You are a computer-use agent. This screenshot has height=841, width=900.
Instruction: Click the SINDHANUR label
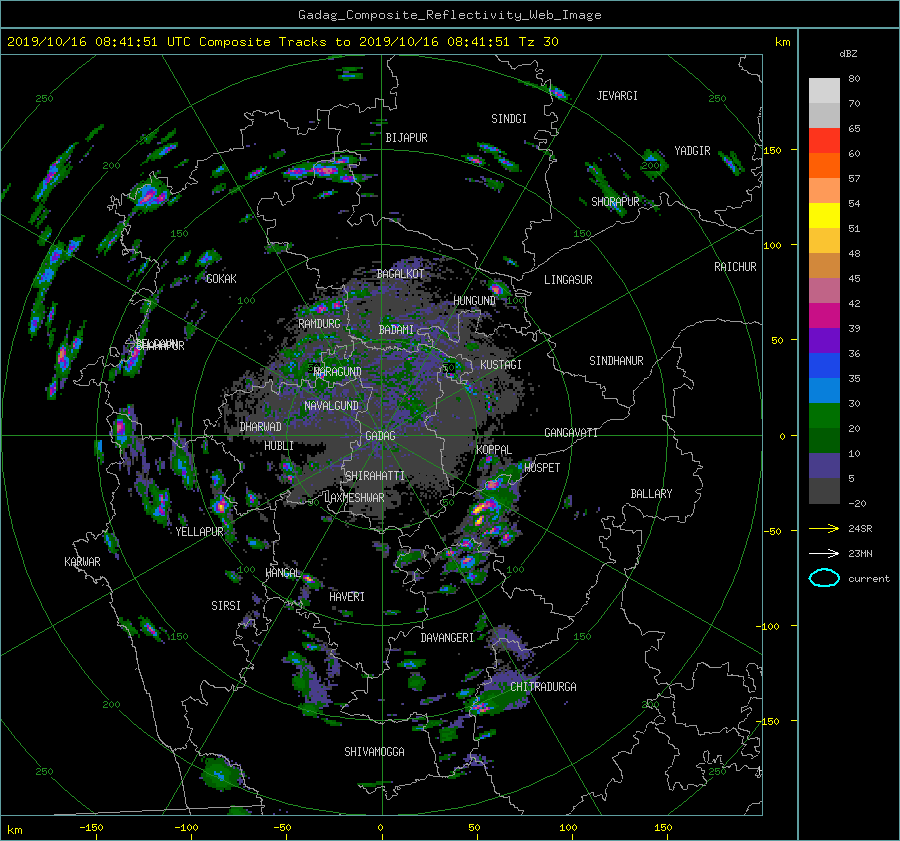coord(616,361)
